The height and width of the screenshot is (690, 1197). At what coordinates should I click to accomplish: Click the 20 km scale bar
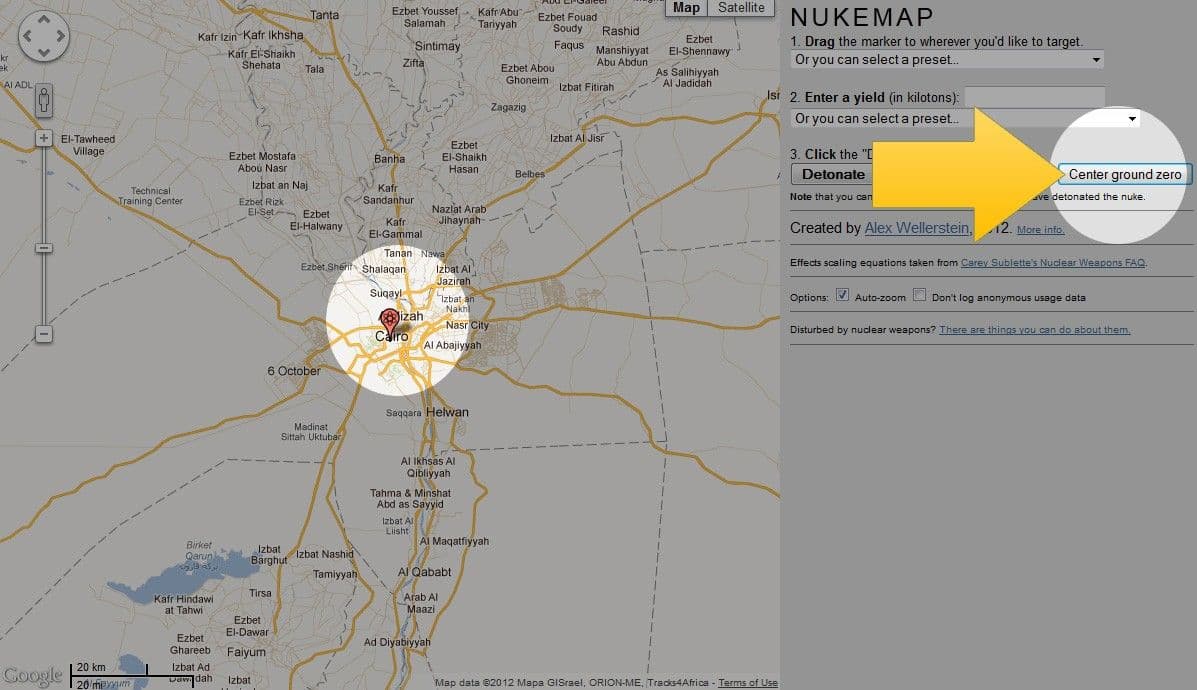(109, 670)
